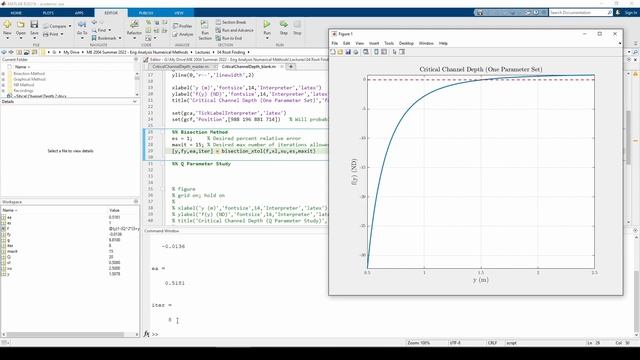The width and height of the screenshot is (640, 360).
Task: Click the up one level folder icon
Action: [19, 52]
